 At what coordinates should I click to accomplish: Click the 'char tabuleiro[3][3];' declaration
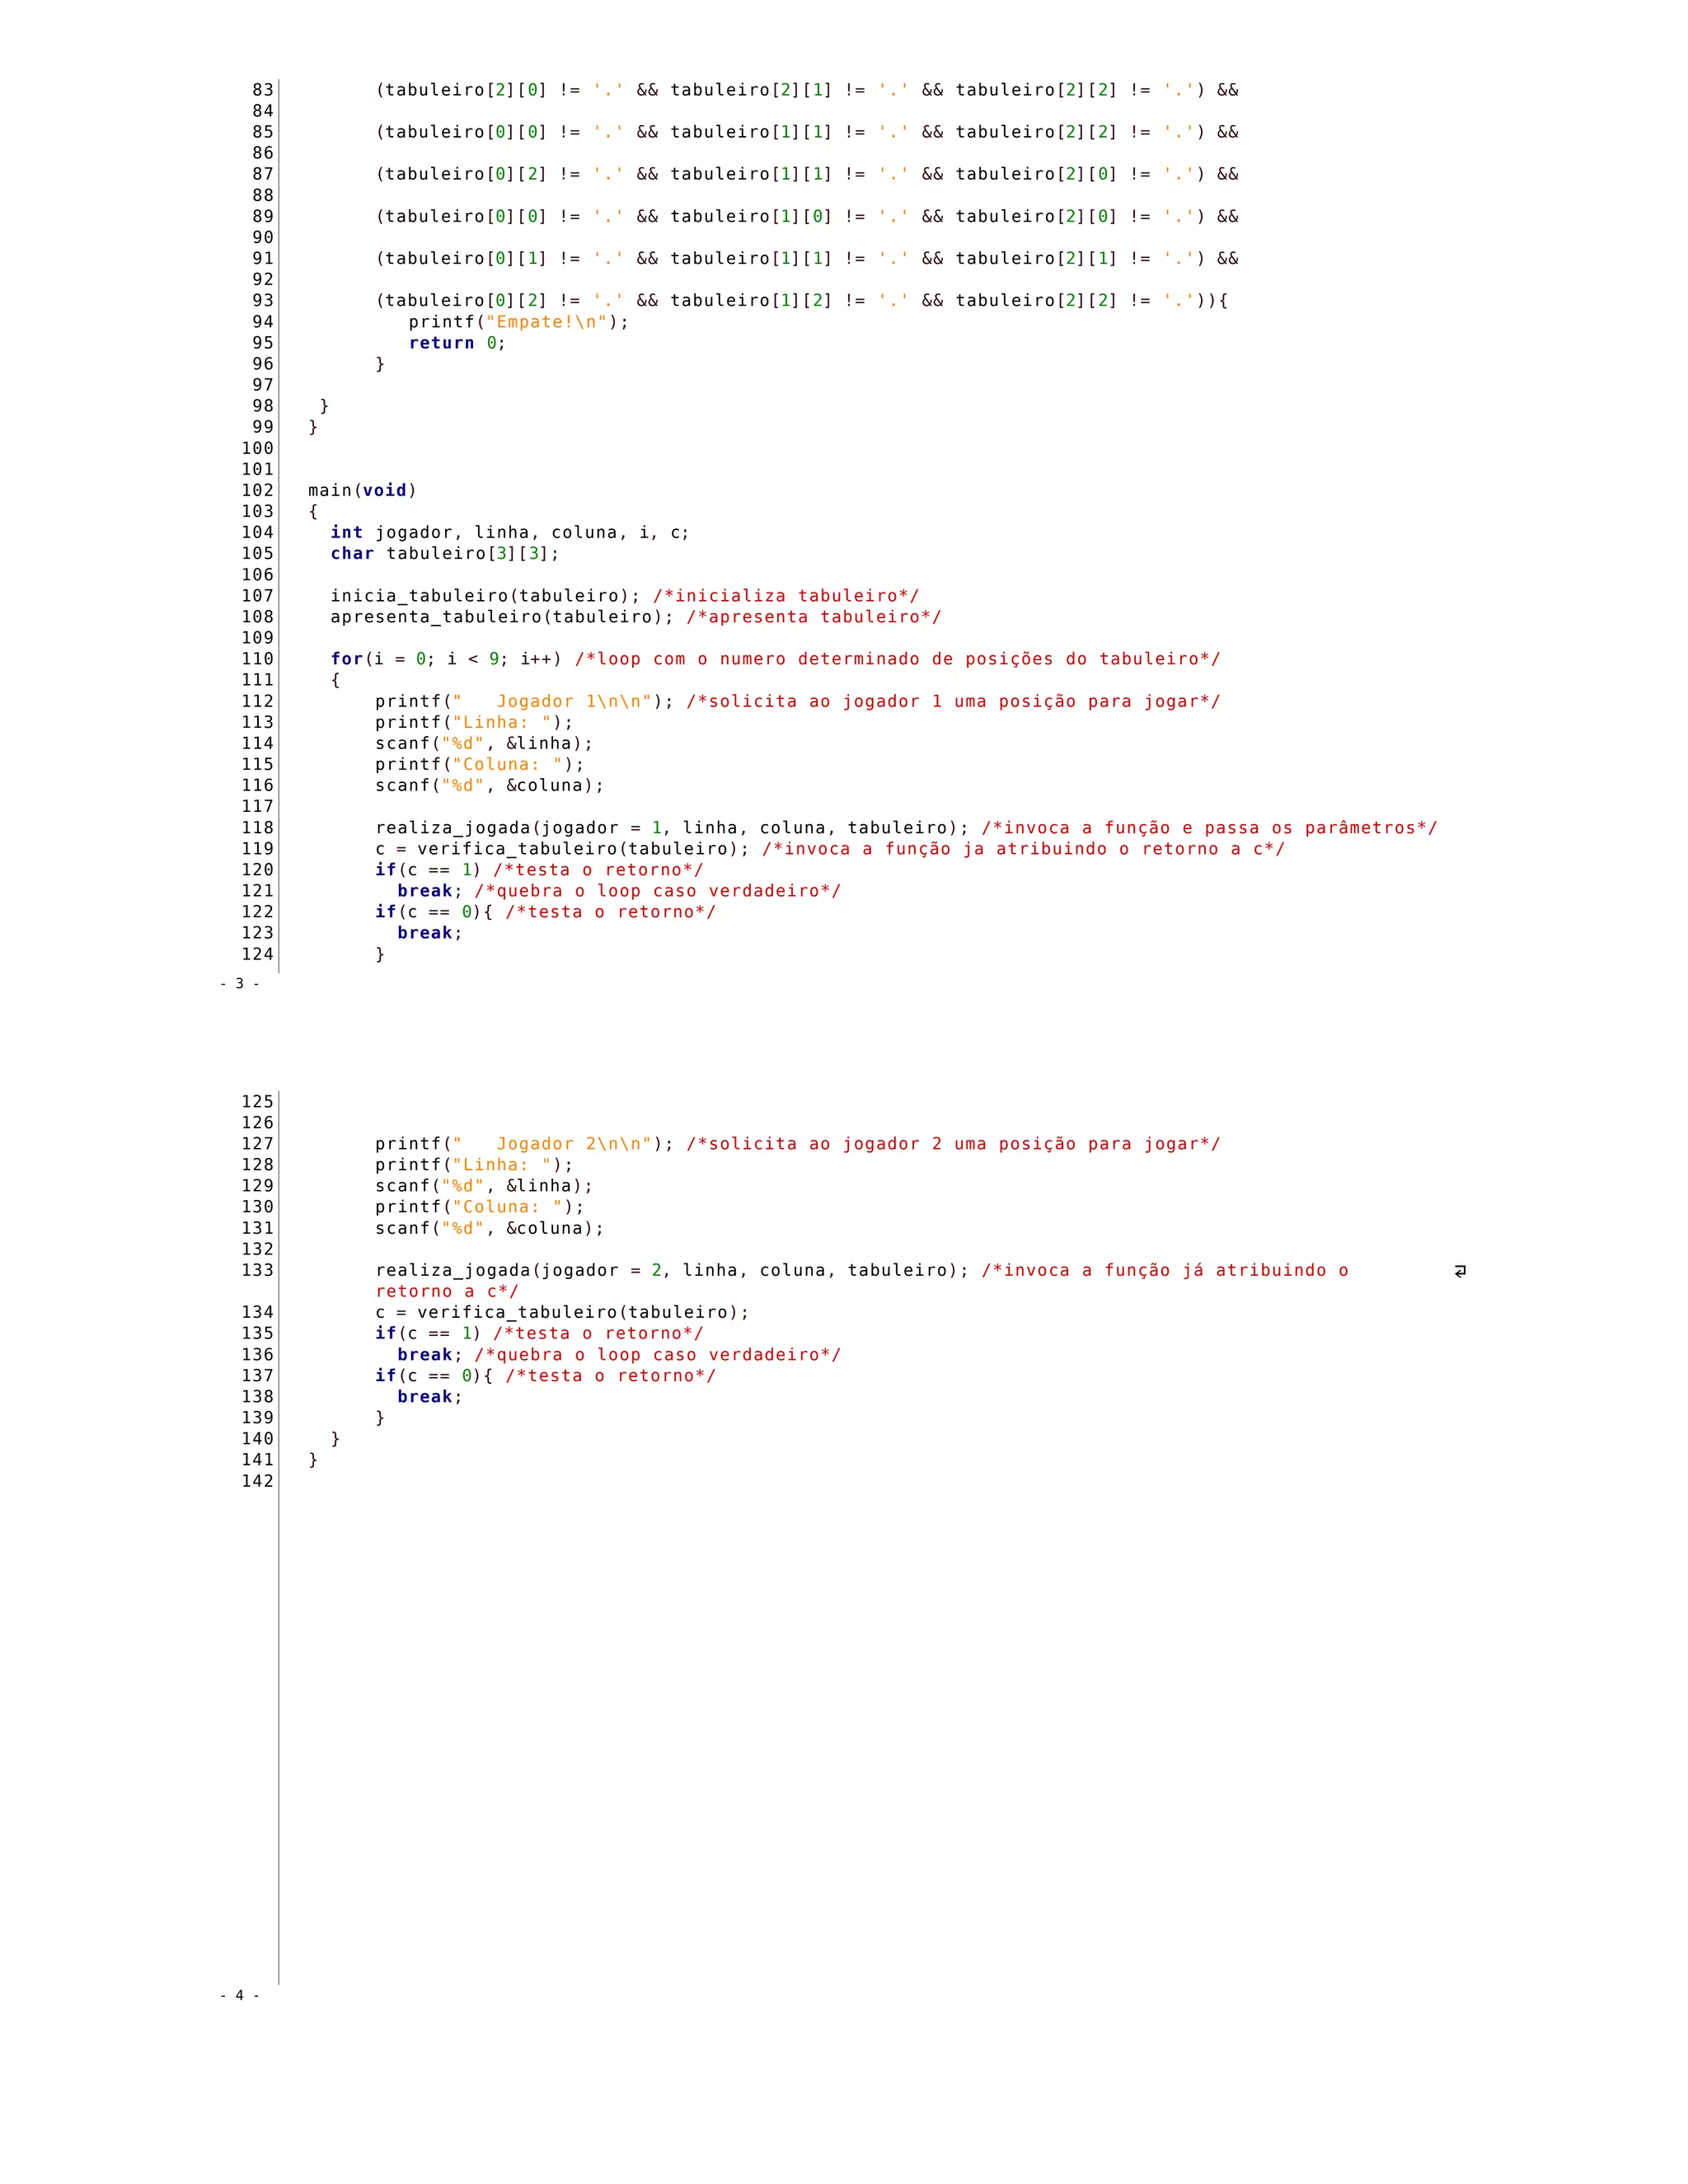pos(445,554)
